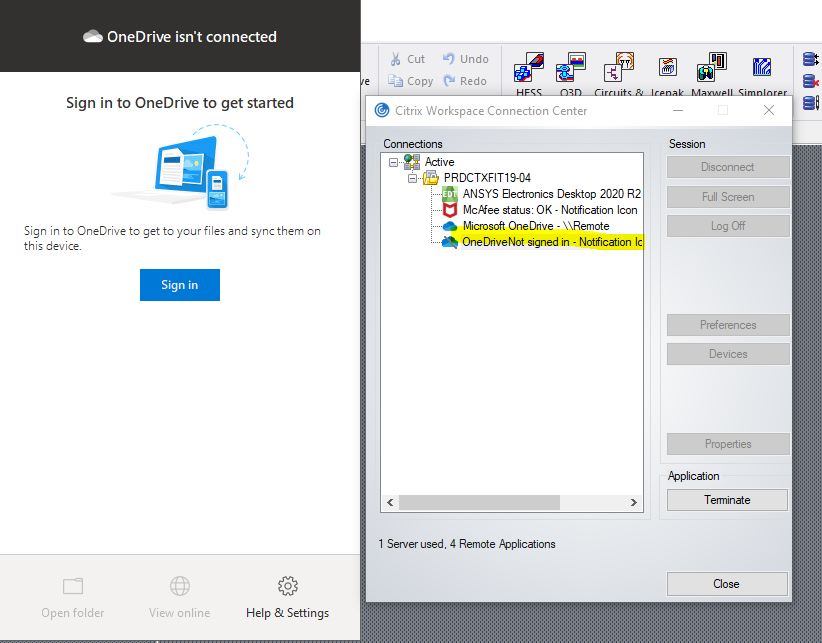The width and height of the screenshot is (822, 643).
Task: Click the Disconnect button
Action: 728,167
